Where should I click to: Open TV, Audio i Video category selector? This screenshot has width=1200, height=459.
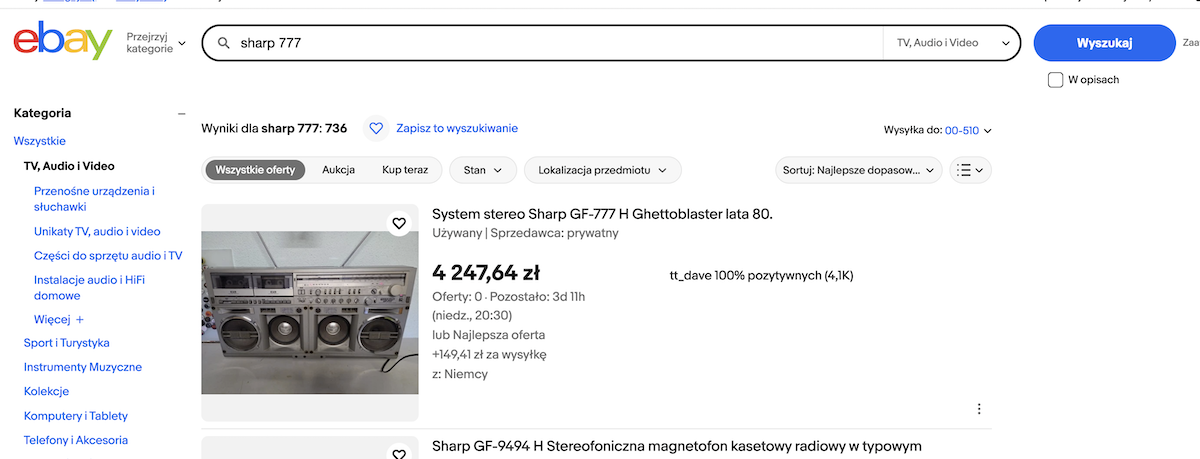(x=953, y=44)
